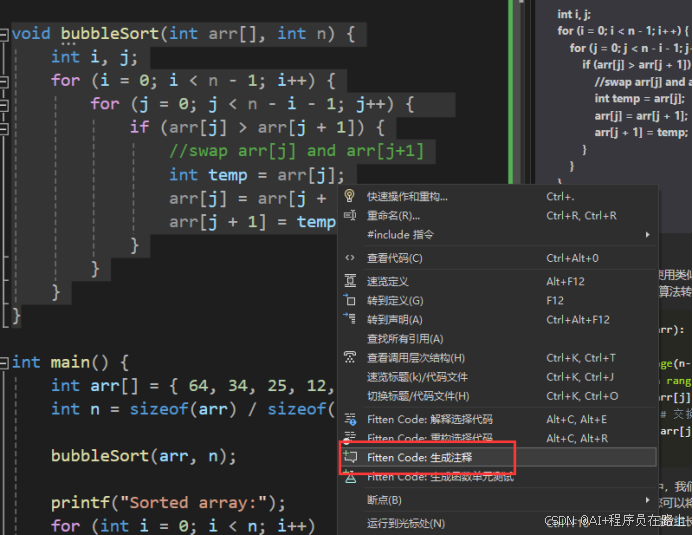Collapse the outer for loop fold marker
Viewport: 693px width, 535px height.
tap(4, 81)
